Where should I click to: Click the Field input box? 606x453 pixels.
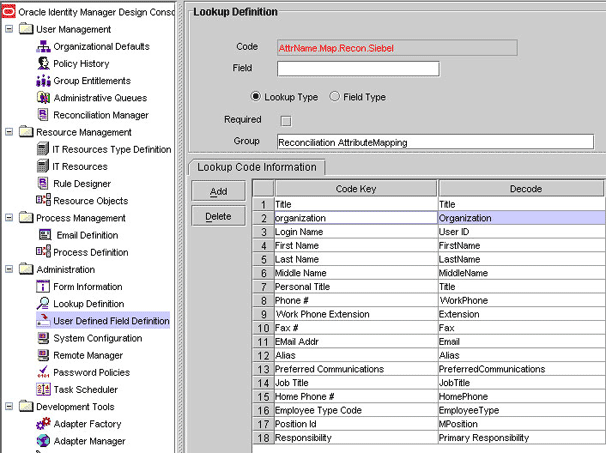(x=358, y=69)
